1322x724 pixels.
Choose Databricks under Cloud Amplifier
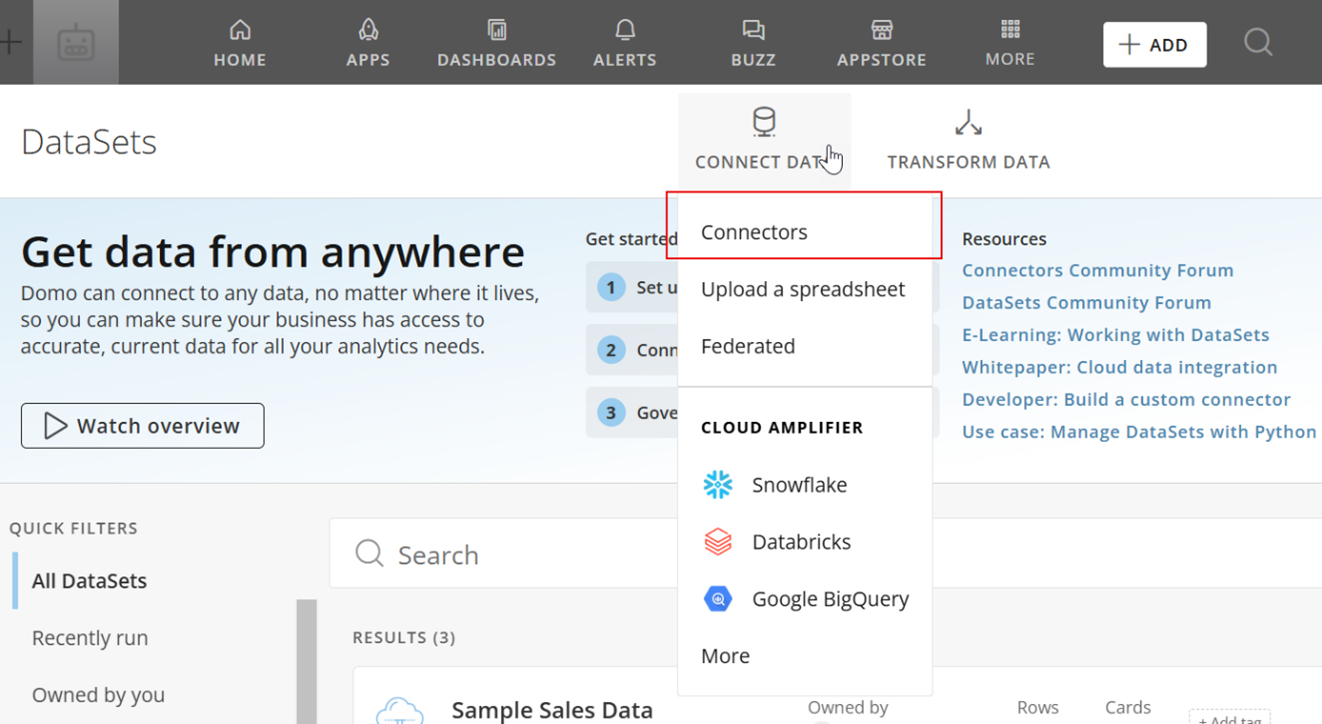pyautogui.click(x=800, y=542)
